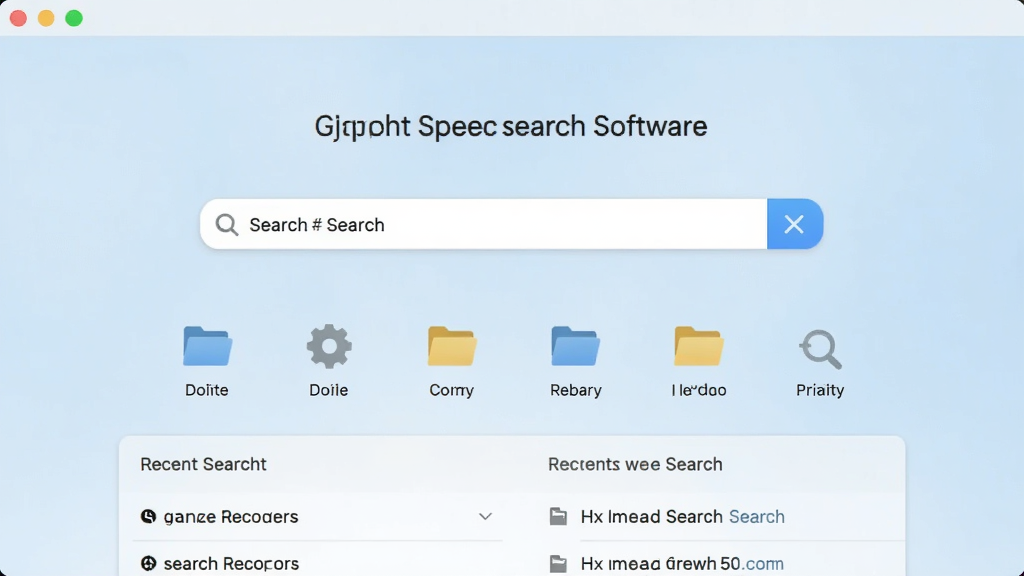Open the yellow Comy folder
The image size is (1024, 576).
click(x=452, y=346)
